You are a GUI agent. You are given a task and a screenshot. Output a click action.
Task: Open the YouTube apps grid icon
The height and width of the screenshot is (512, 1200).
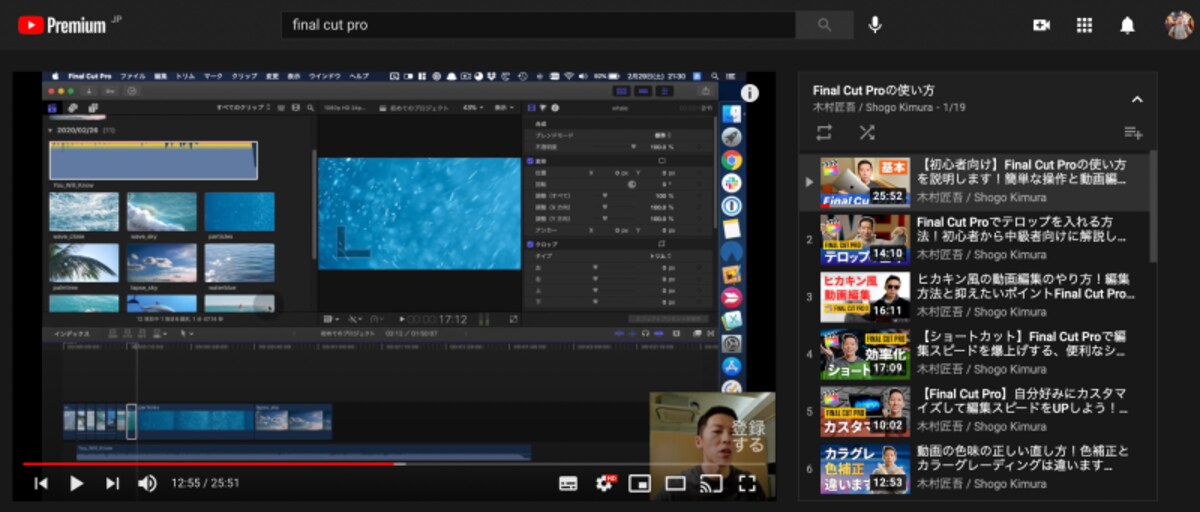click(1084, 25)
